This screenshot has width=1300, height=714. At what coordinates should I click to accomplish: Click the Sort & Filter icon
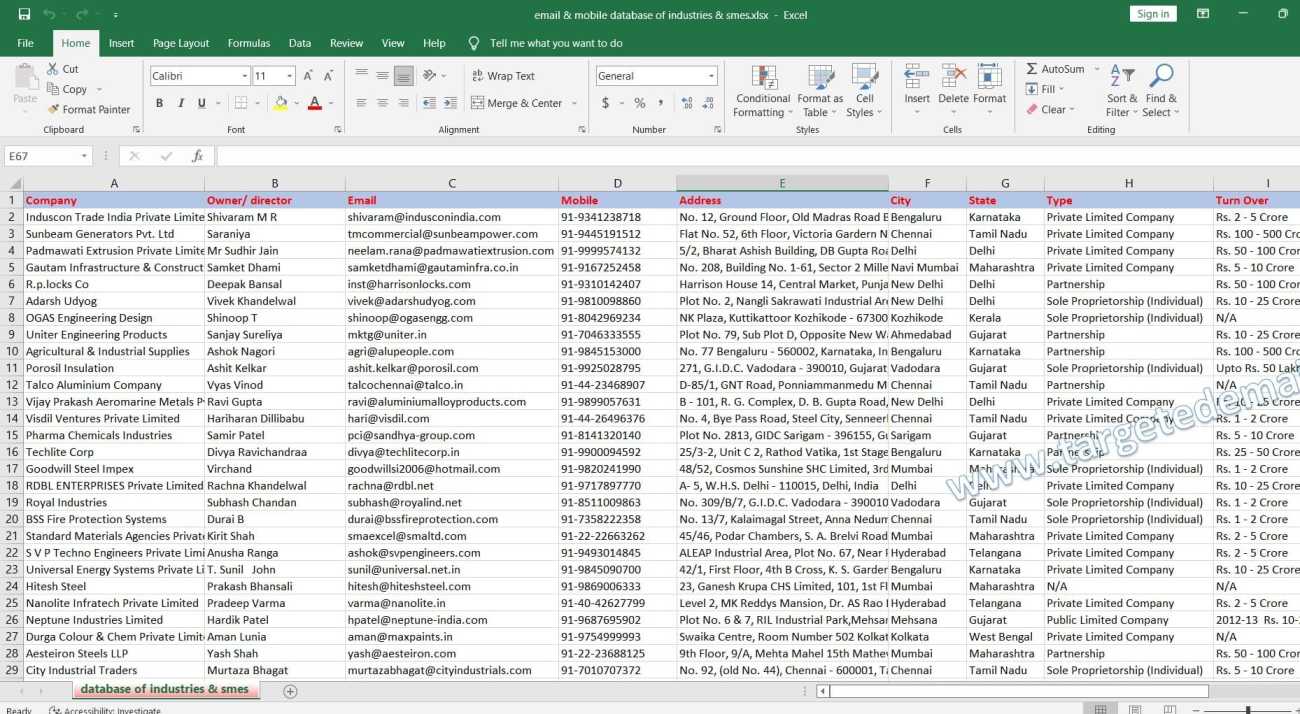1121,90
